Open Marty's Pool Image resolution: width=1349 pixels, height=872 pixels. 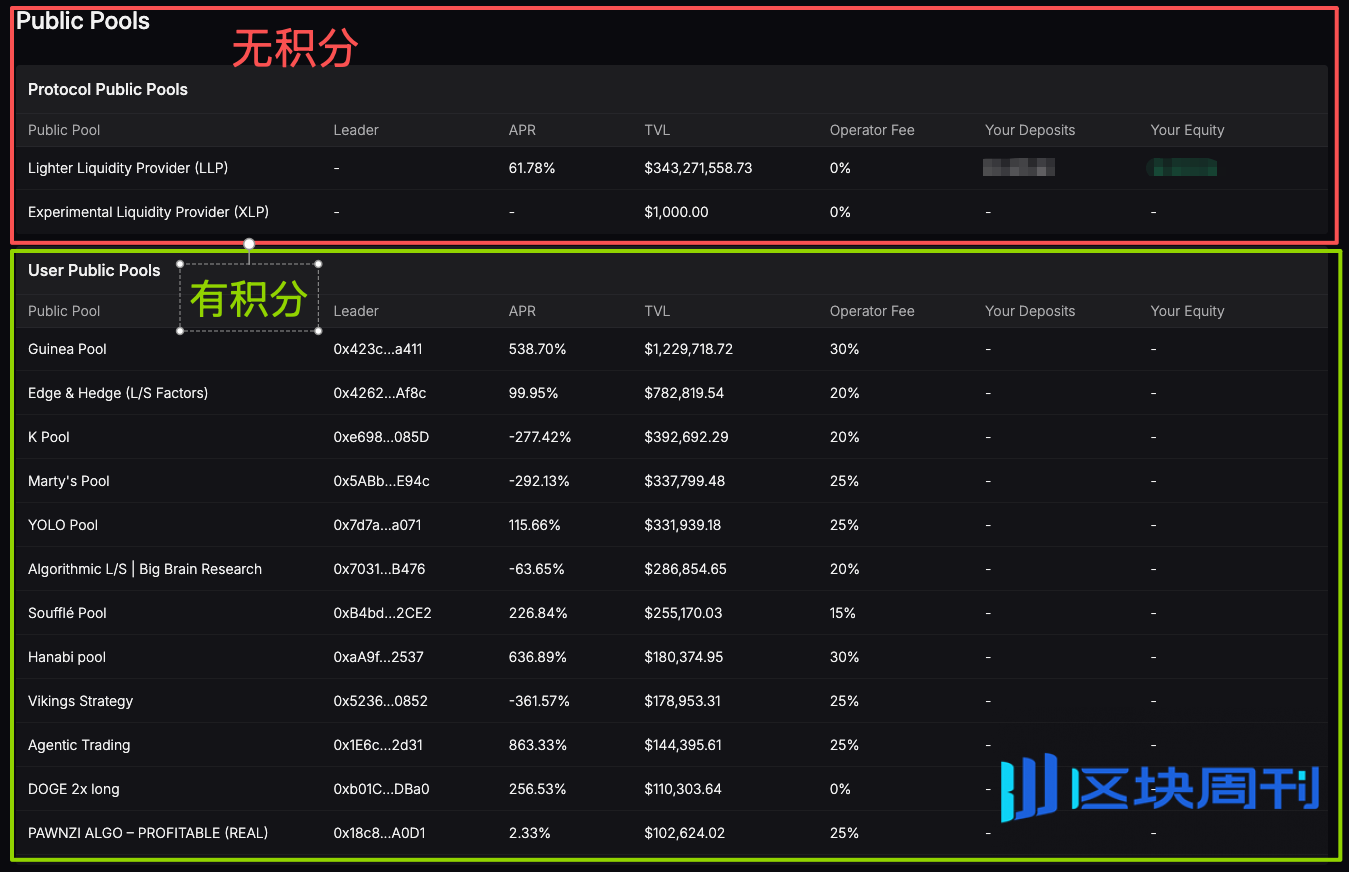[68, 481]
